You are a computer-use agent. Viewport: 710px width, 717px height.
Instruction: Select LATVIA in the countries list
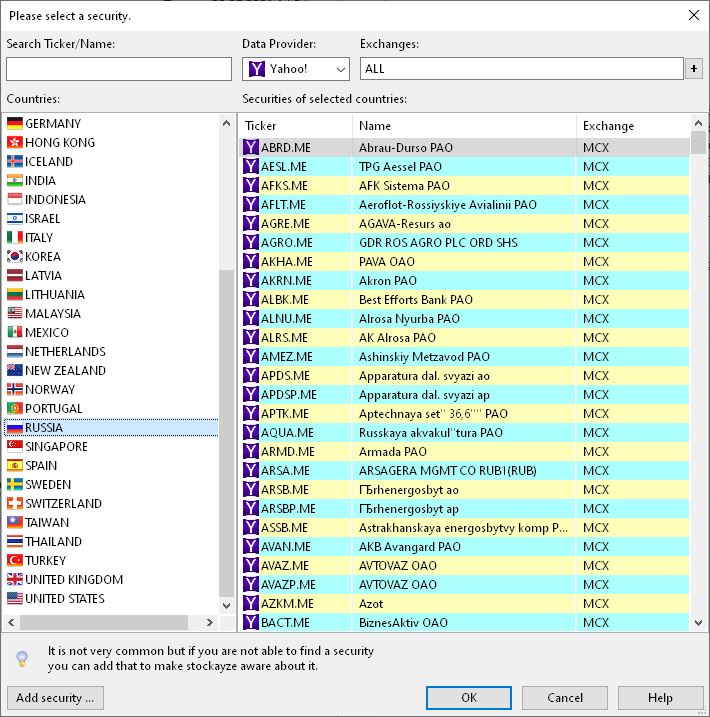click(112, 275)
